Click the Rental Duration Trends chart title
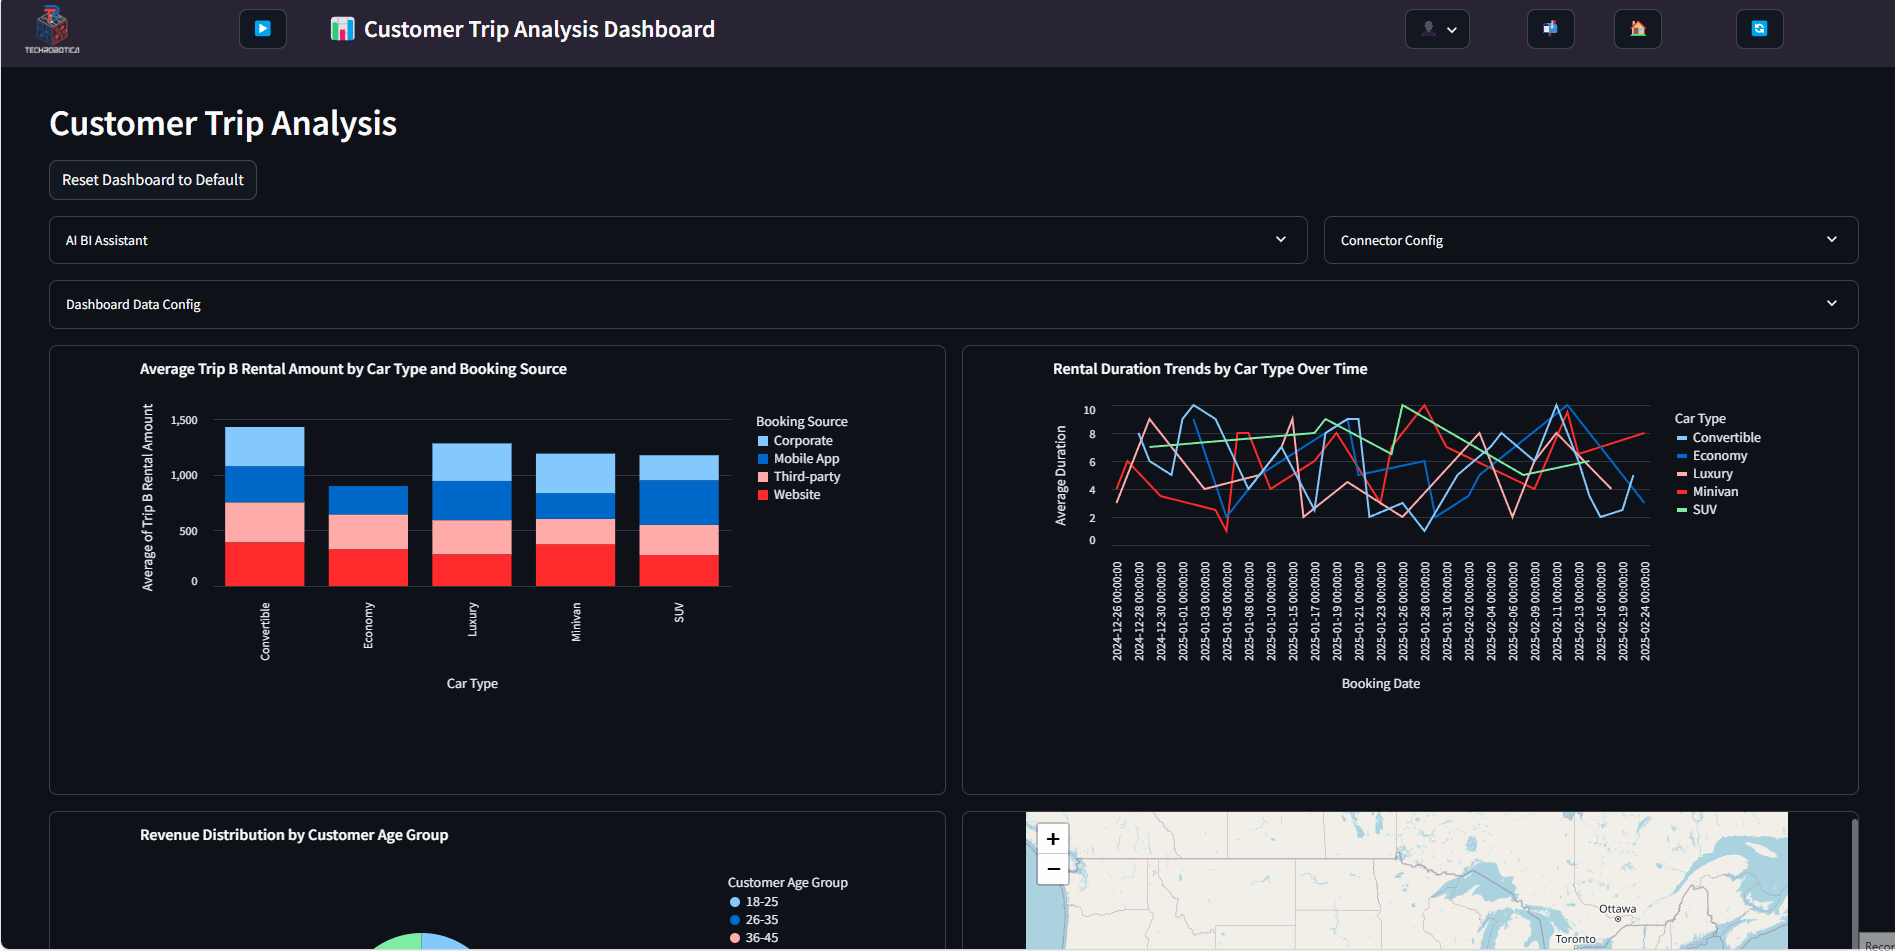Screen dimensions: 1895x951 (x=1210, y=369)
